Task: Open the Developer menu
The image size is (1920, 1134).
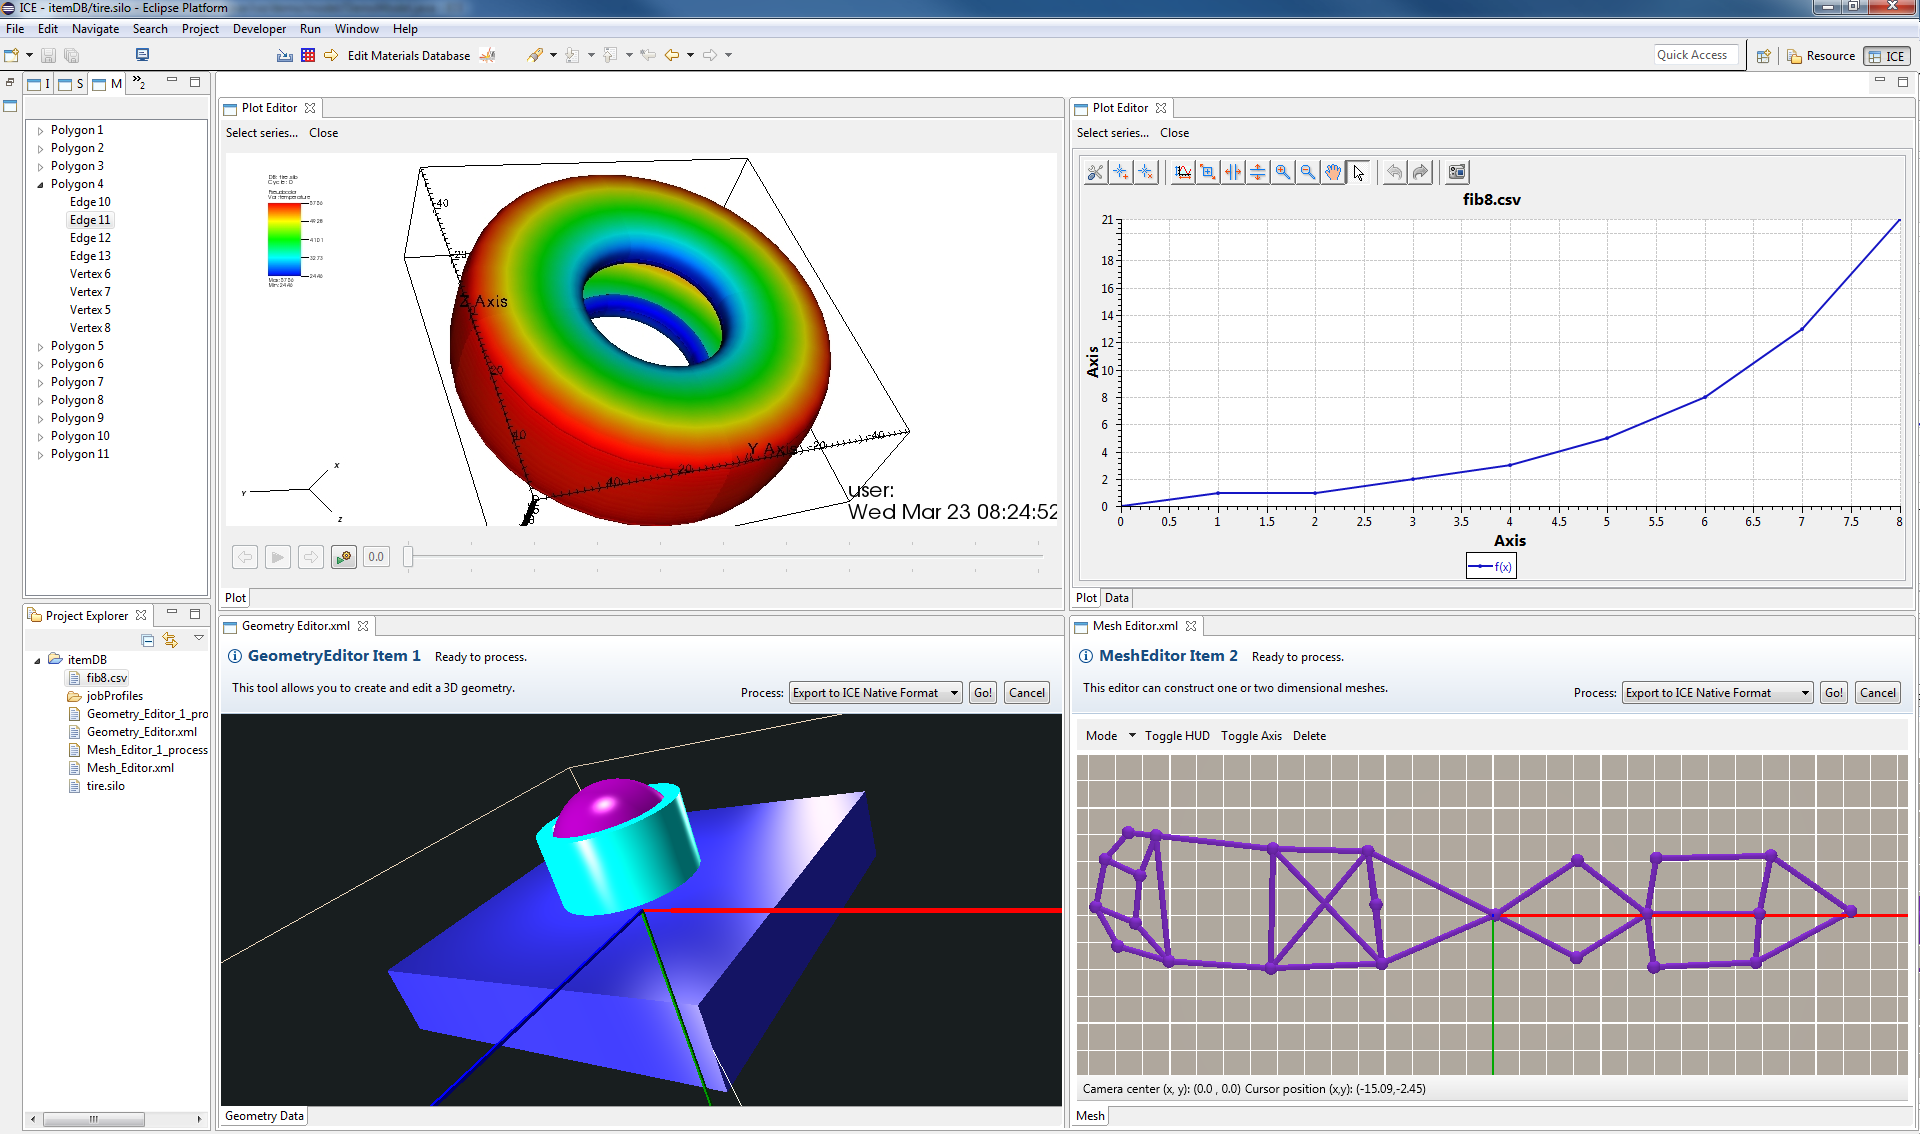Action: [x=259, y=28]
